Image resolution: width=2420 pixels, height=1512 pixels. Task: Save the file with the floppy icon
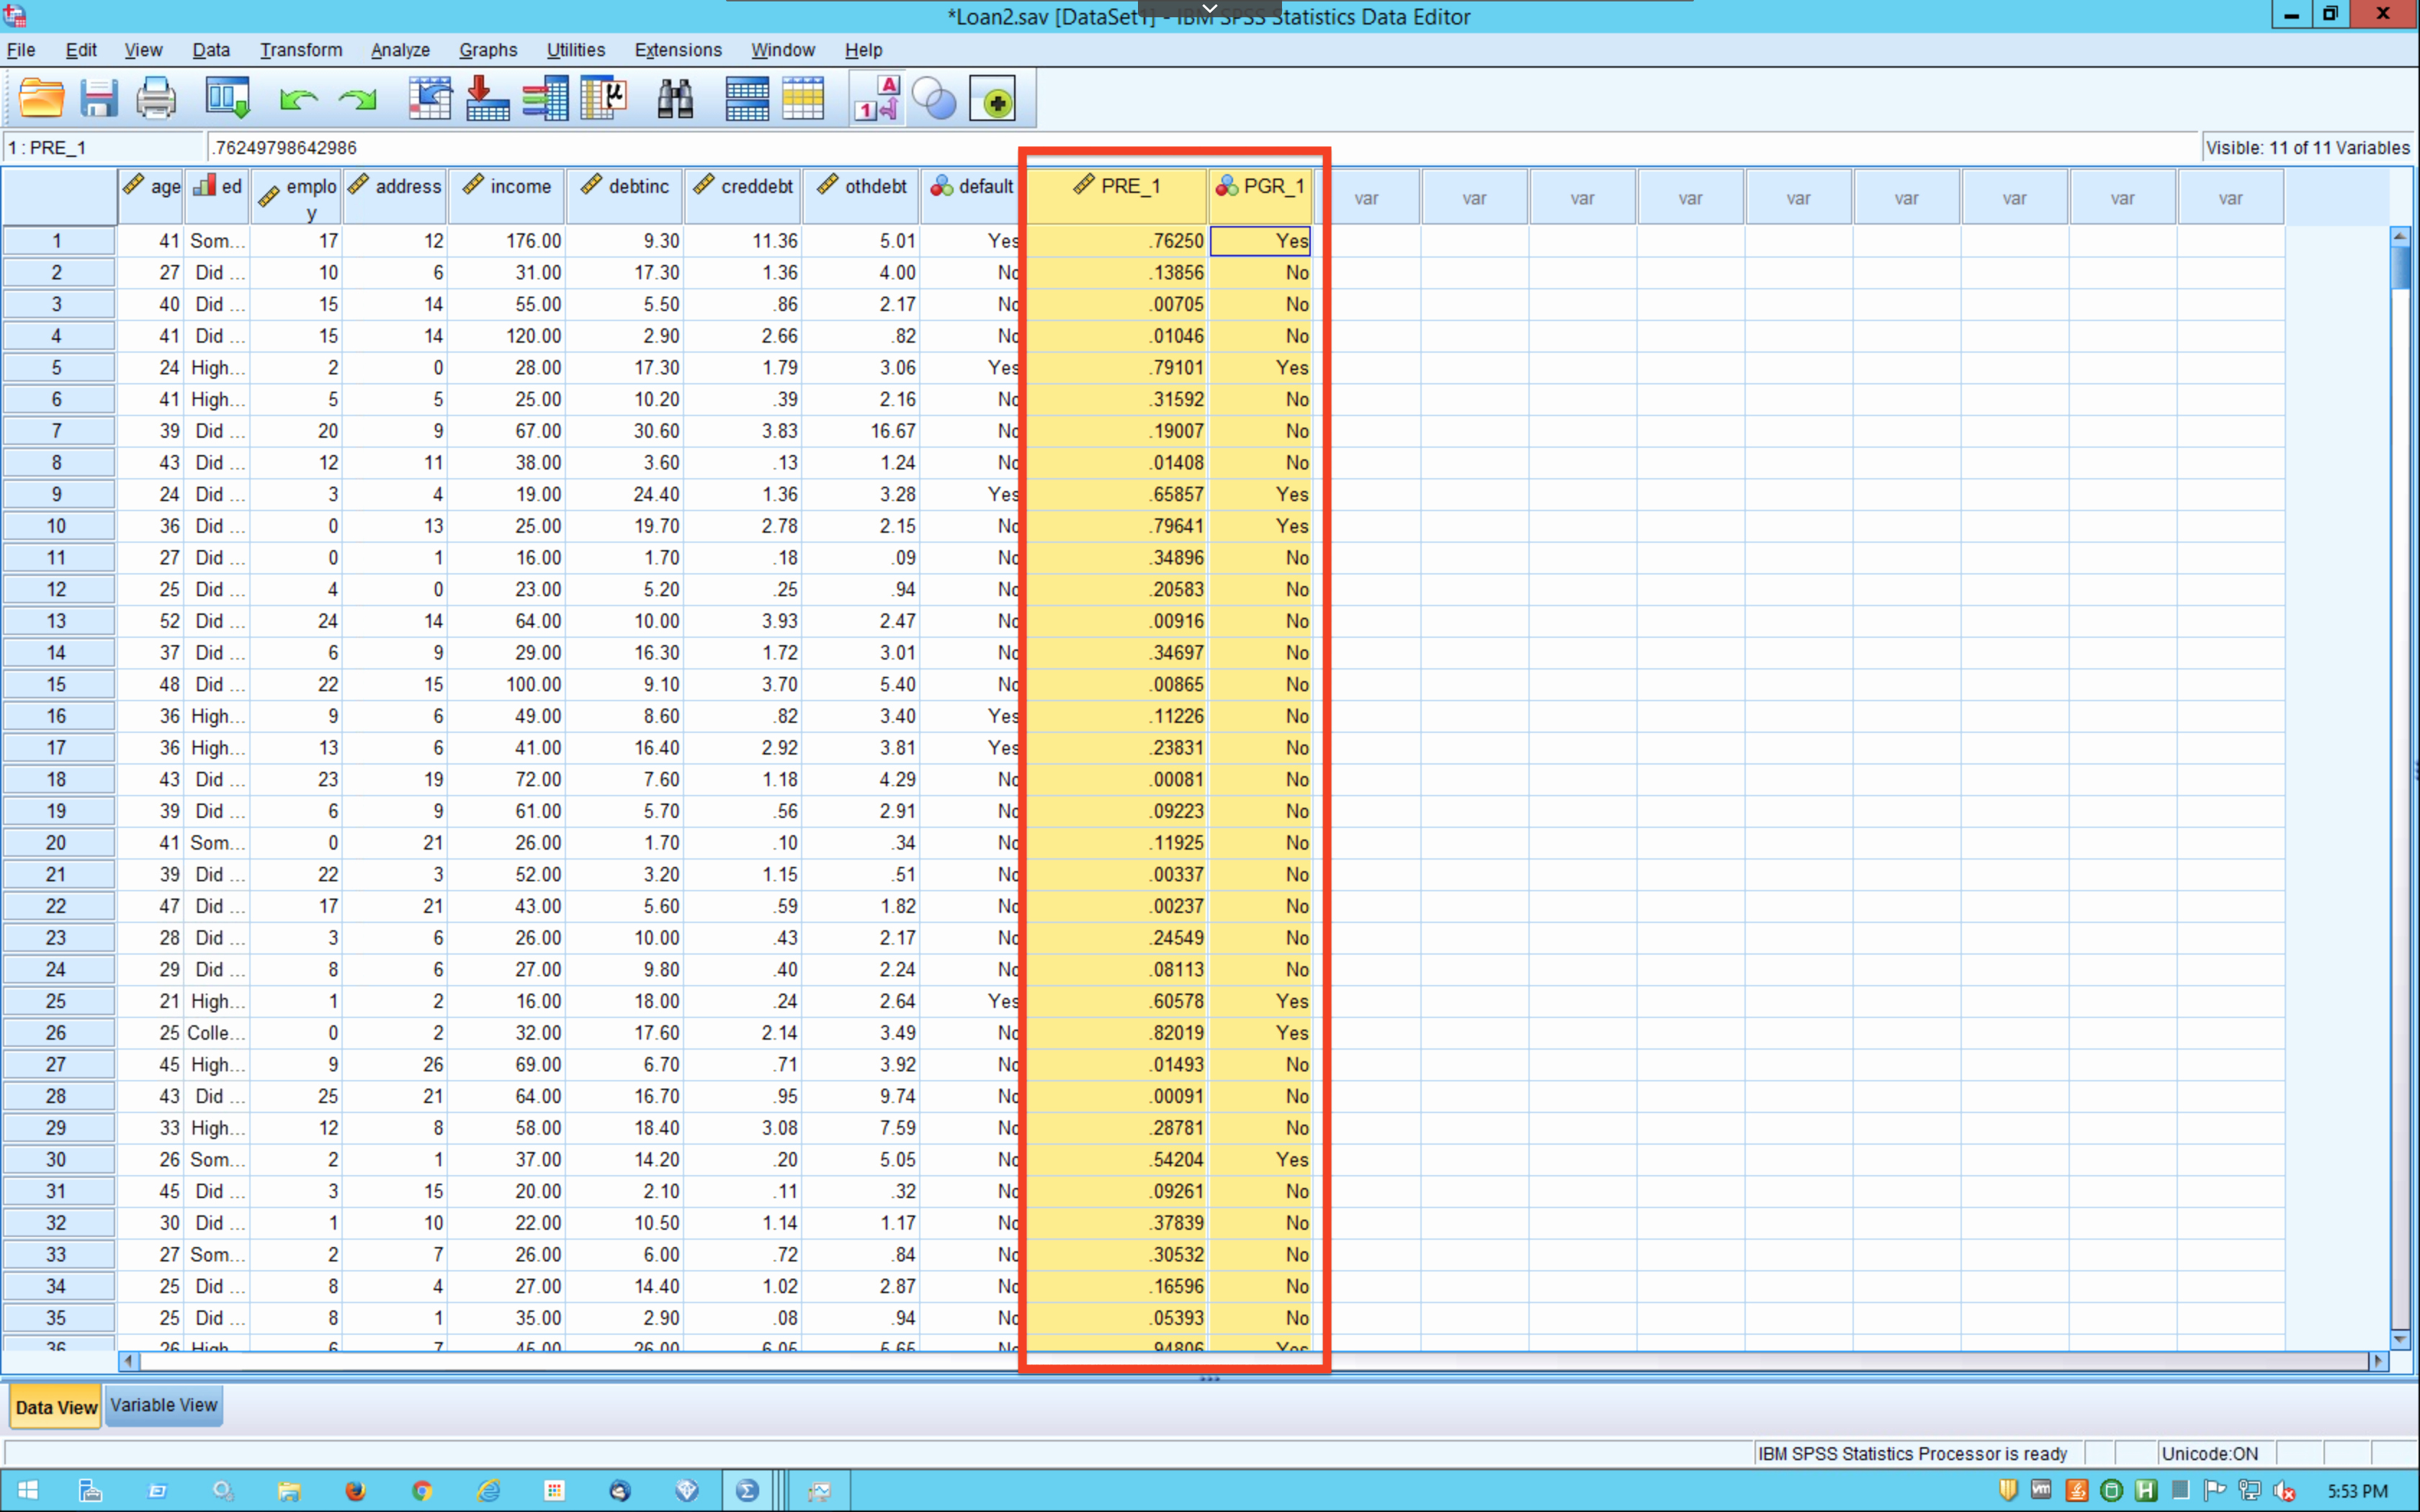click(99, 99)
